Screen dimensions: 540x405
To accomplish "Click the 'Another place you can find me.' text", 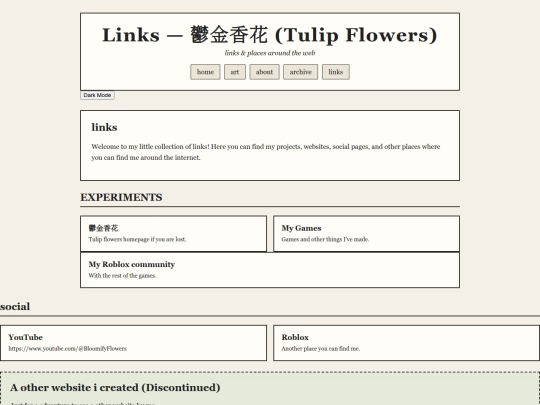I will [321, 349].
